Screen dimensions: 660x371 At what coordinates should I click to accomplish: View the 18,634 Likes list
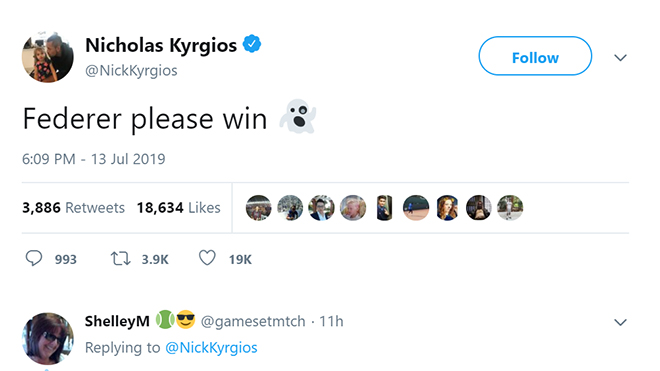tap(178, 208)
